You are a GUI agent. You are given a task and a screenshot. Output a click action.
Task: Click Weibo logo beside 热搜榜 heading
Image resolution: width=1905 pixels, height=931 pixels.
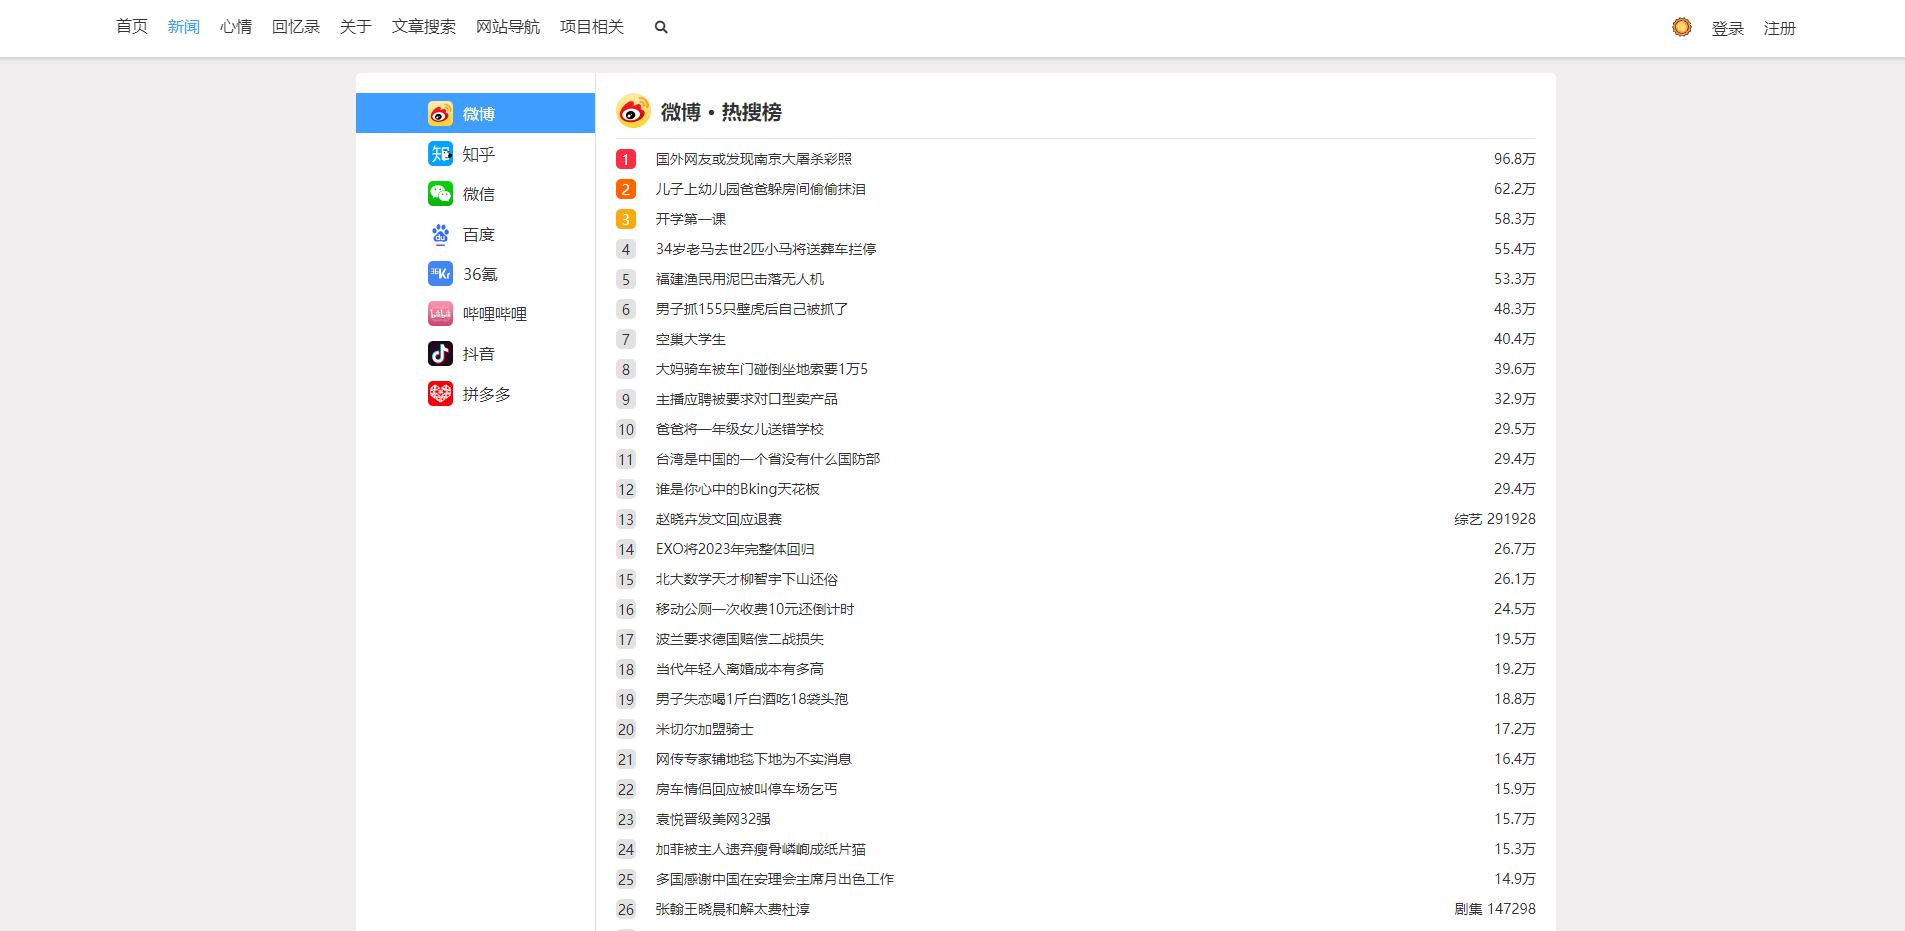tap(633, 111)
